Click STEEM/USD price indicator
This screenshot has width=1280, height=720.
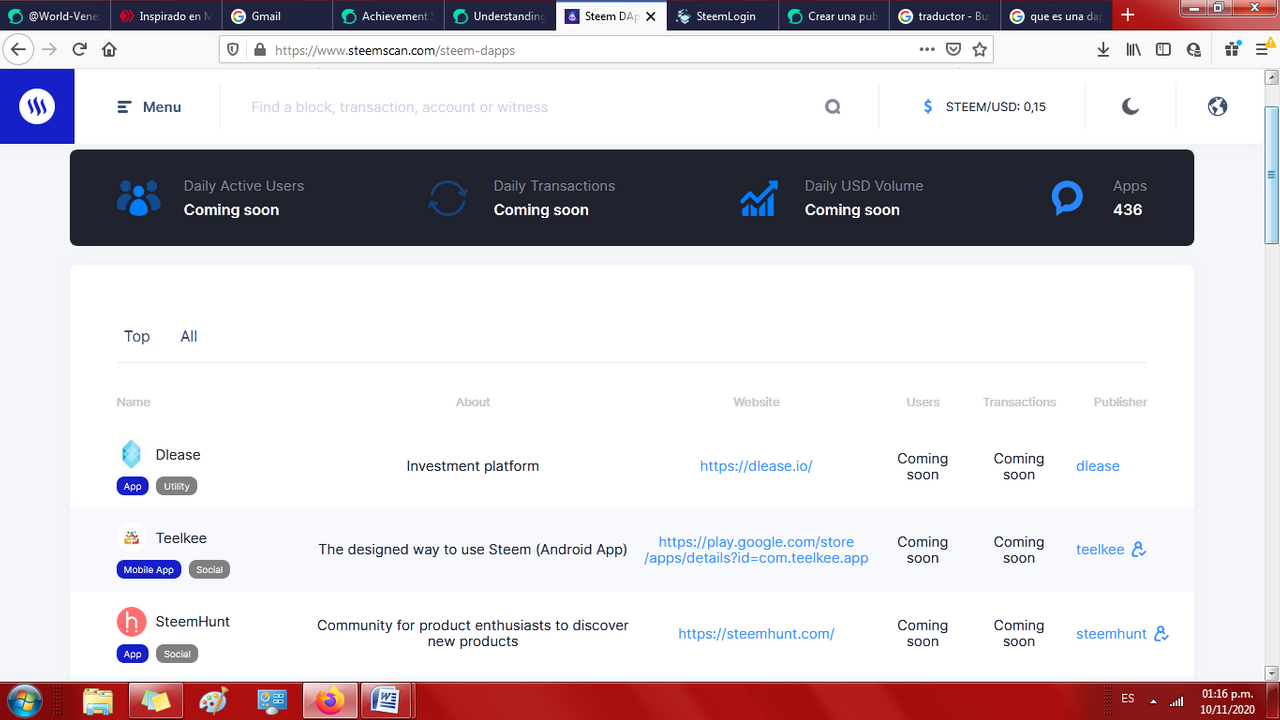984,107
